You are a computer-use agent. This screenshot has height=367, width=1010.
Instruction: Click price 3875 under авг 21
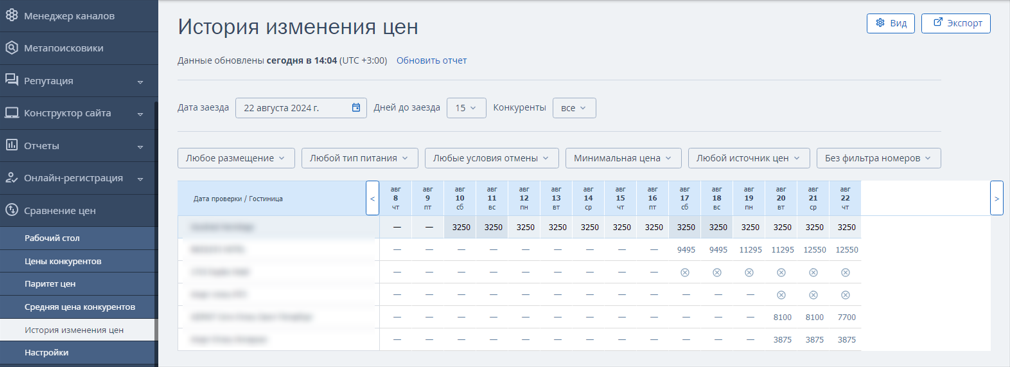tap(814, 340)
